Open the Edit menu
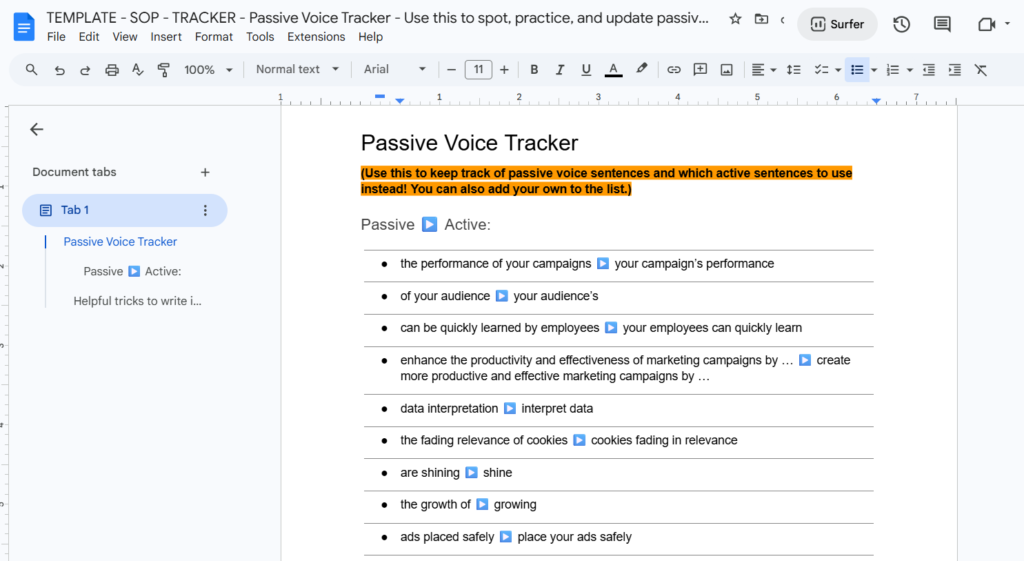The height and width of the screenshot is (561, 1024). (x=89, y=37)
